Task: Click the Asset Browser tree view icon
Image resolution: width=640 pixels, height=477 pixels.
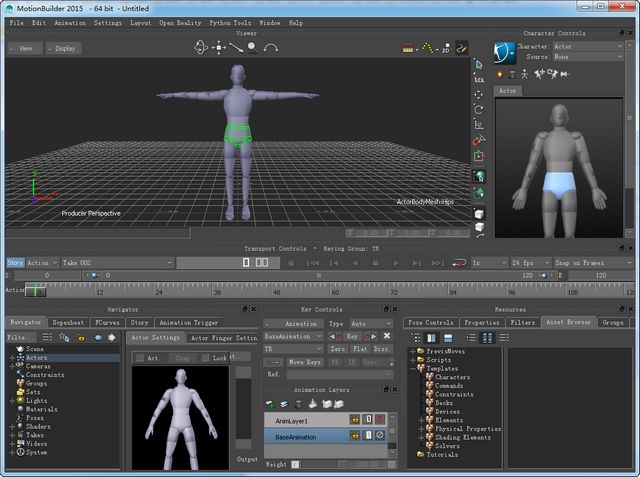Action: (416, 337)
